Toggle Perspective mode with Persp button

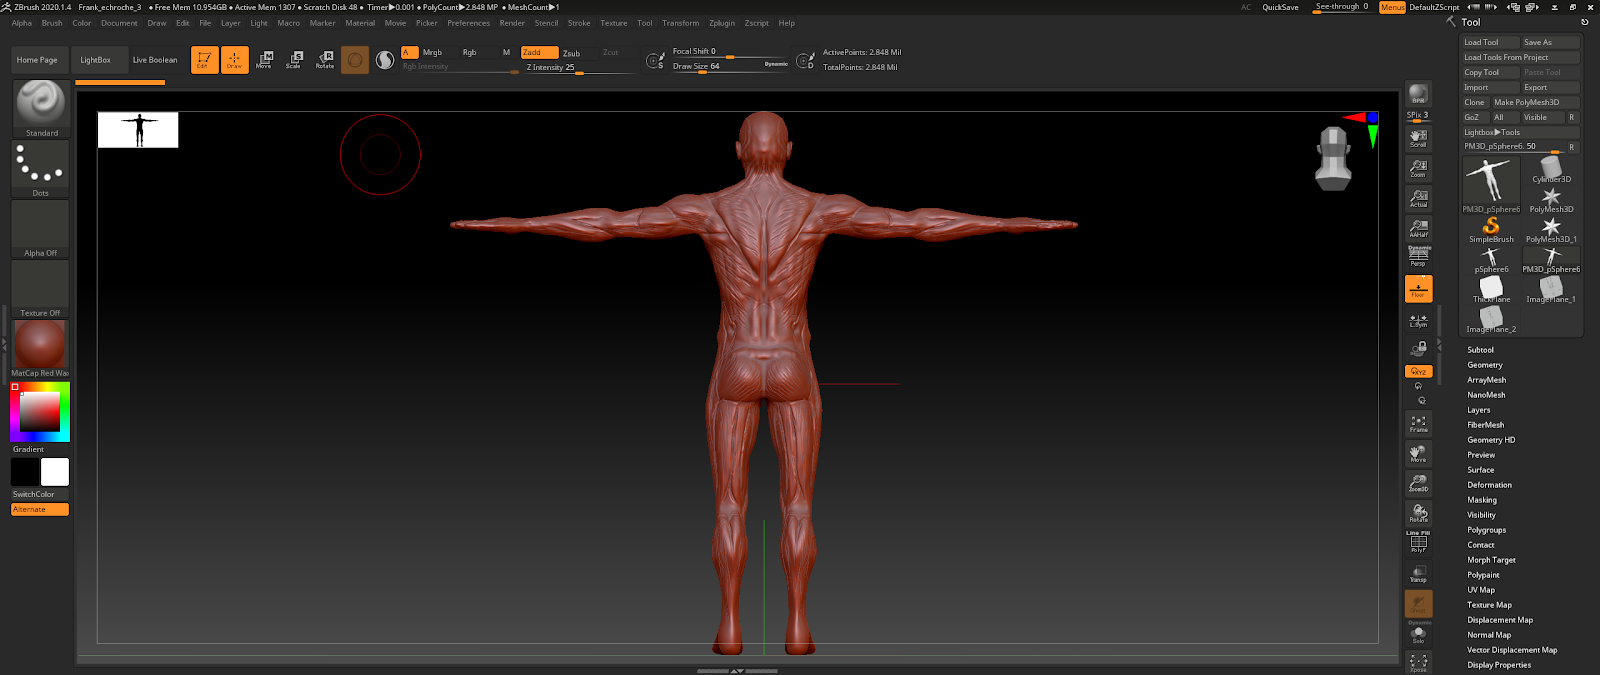pyautogui.click(x=1418, y=257)
